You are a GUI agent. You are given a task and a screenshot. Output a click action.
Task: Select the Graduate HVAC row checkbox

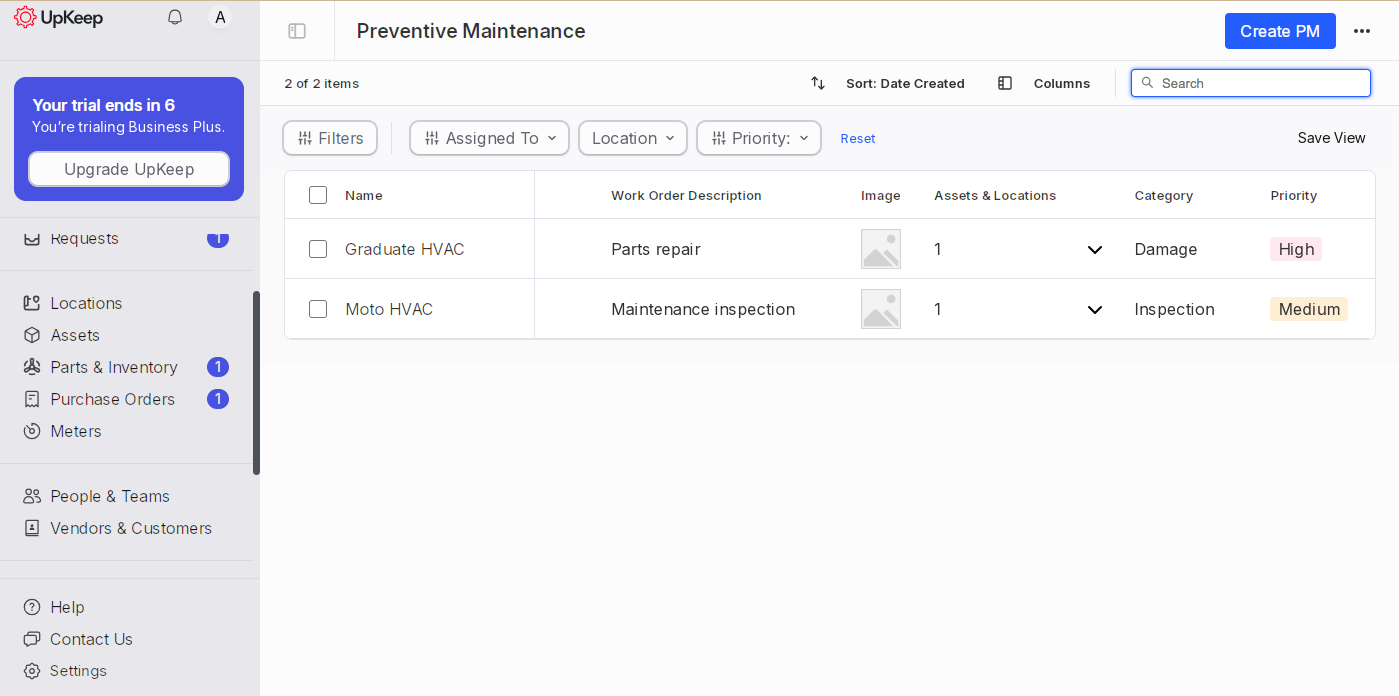tap(318, 249)
